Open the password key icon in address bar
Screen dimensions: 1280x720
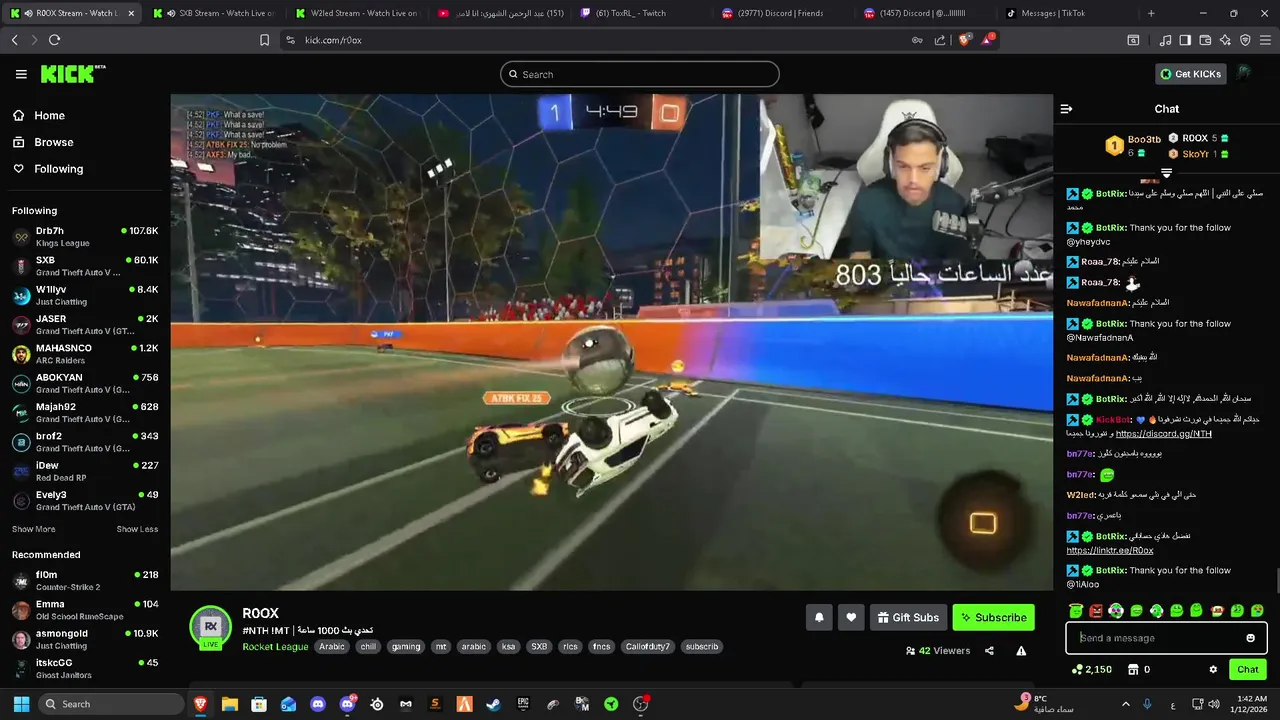(917, 40)
